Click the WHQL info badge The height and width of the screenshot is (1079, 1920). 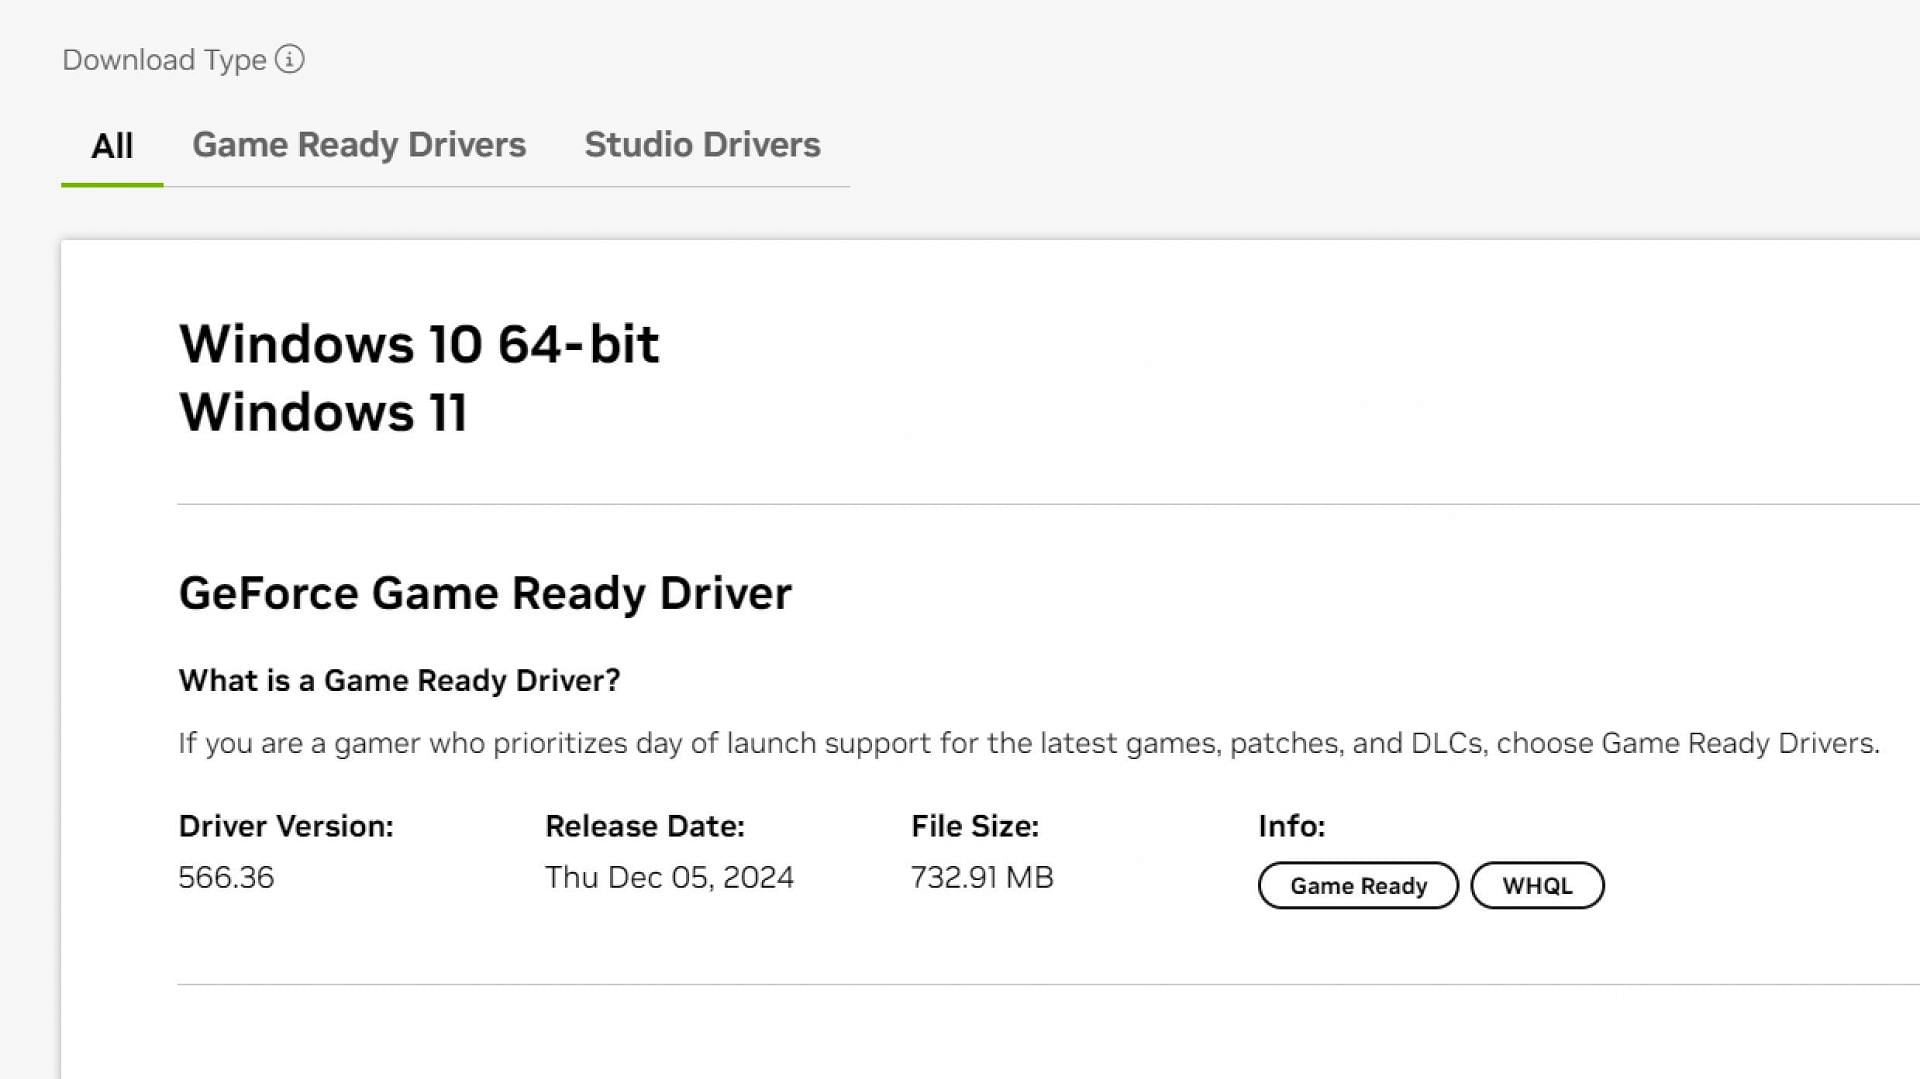tap(1537, 886)
